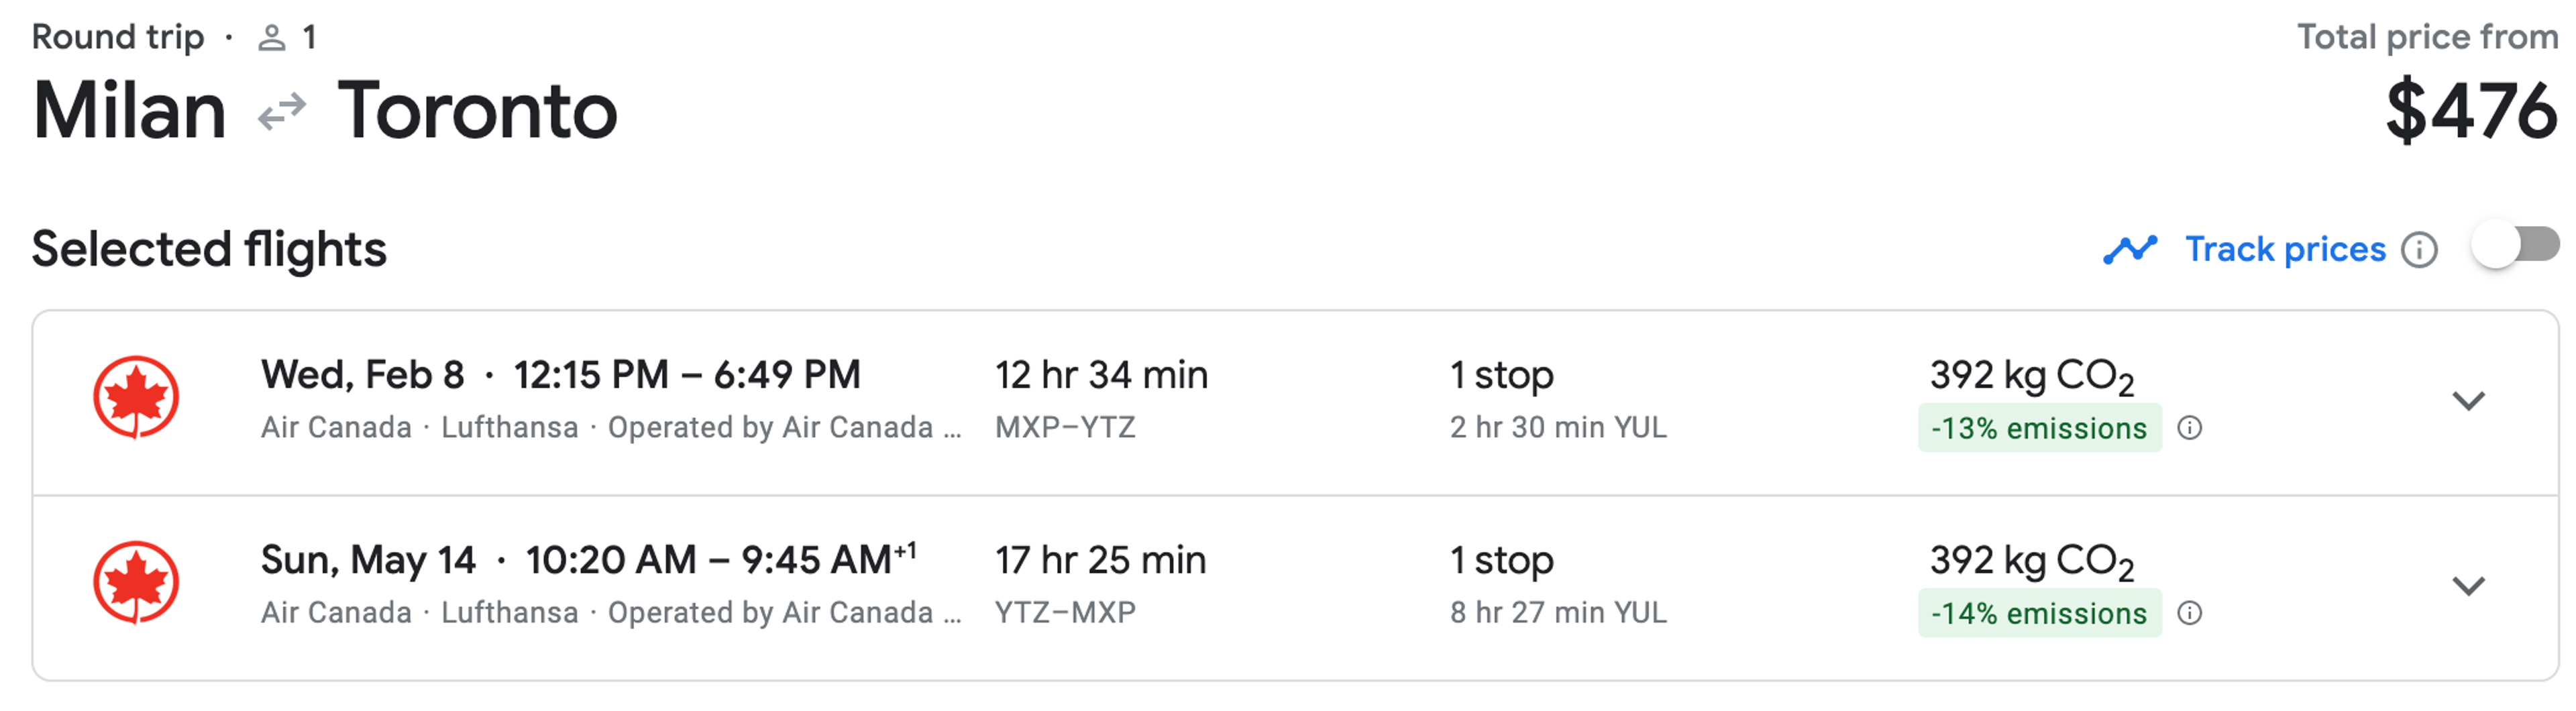Click the 8 hr 27 min YUL layover text
The width and height of the screenshot is (2576, 711).
point(1558,613)
